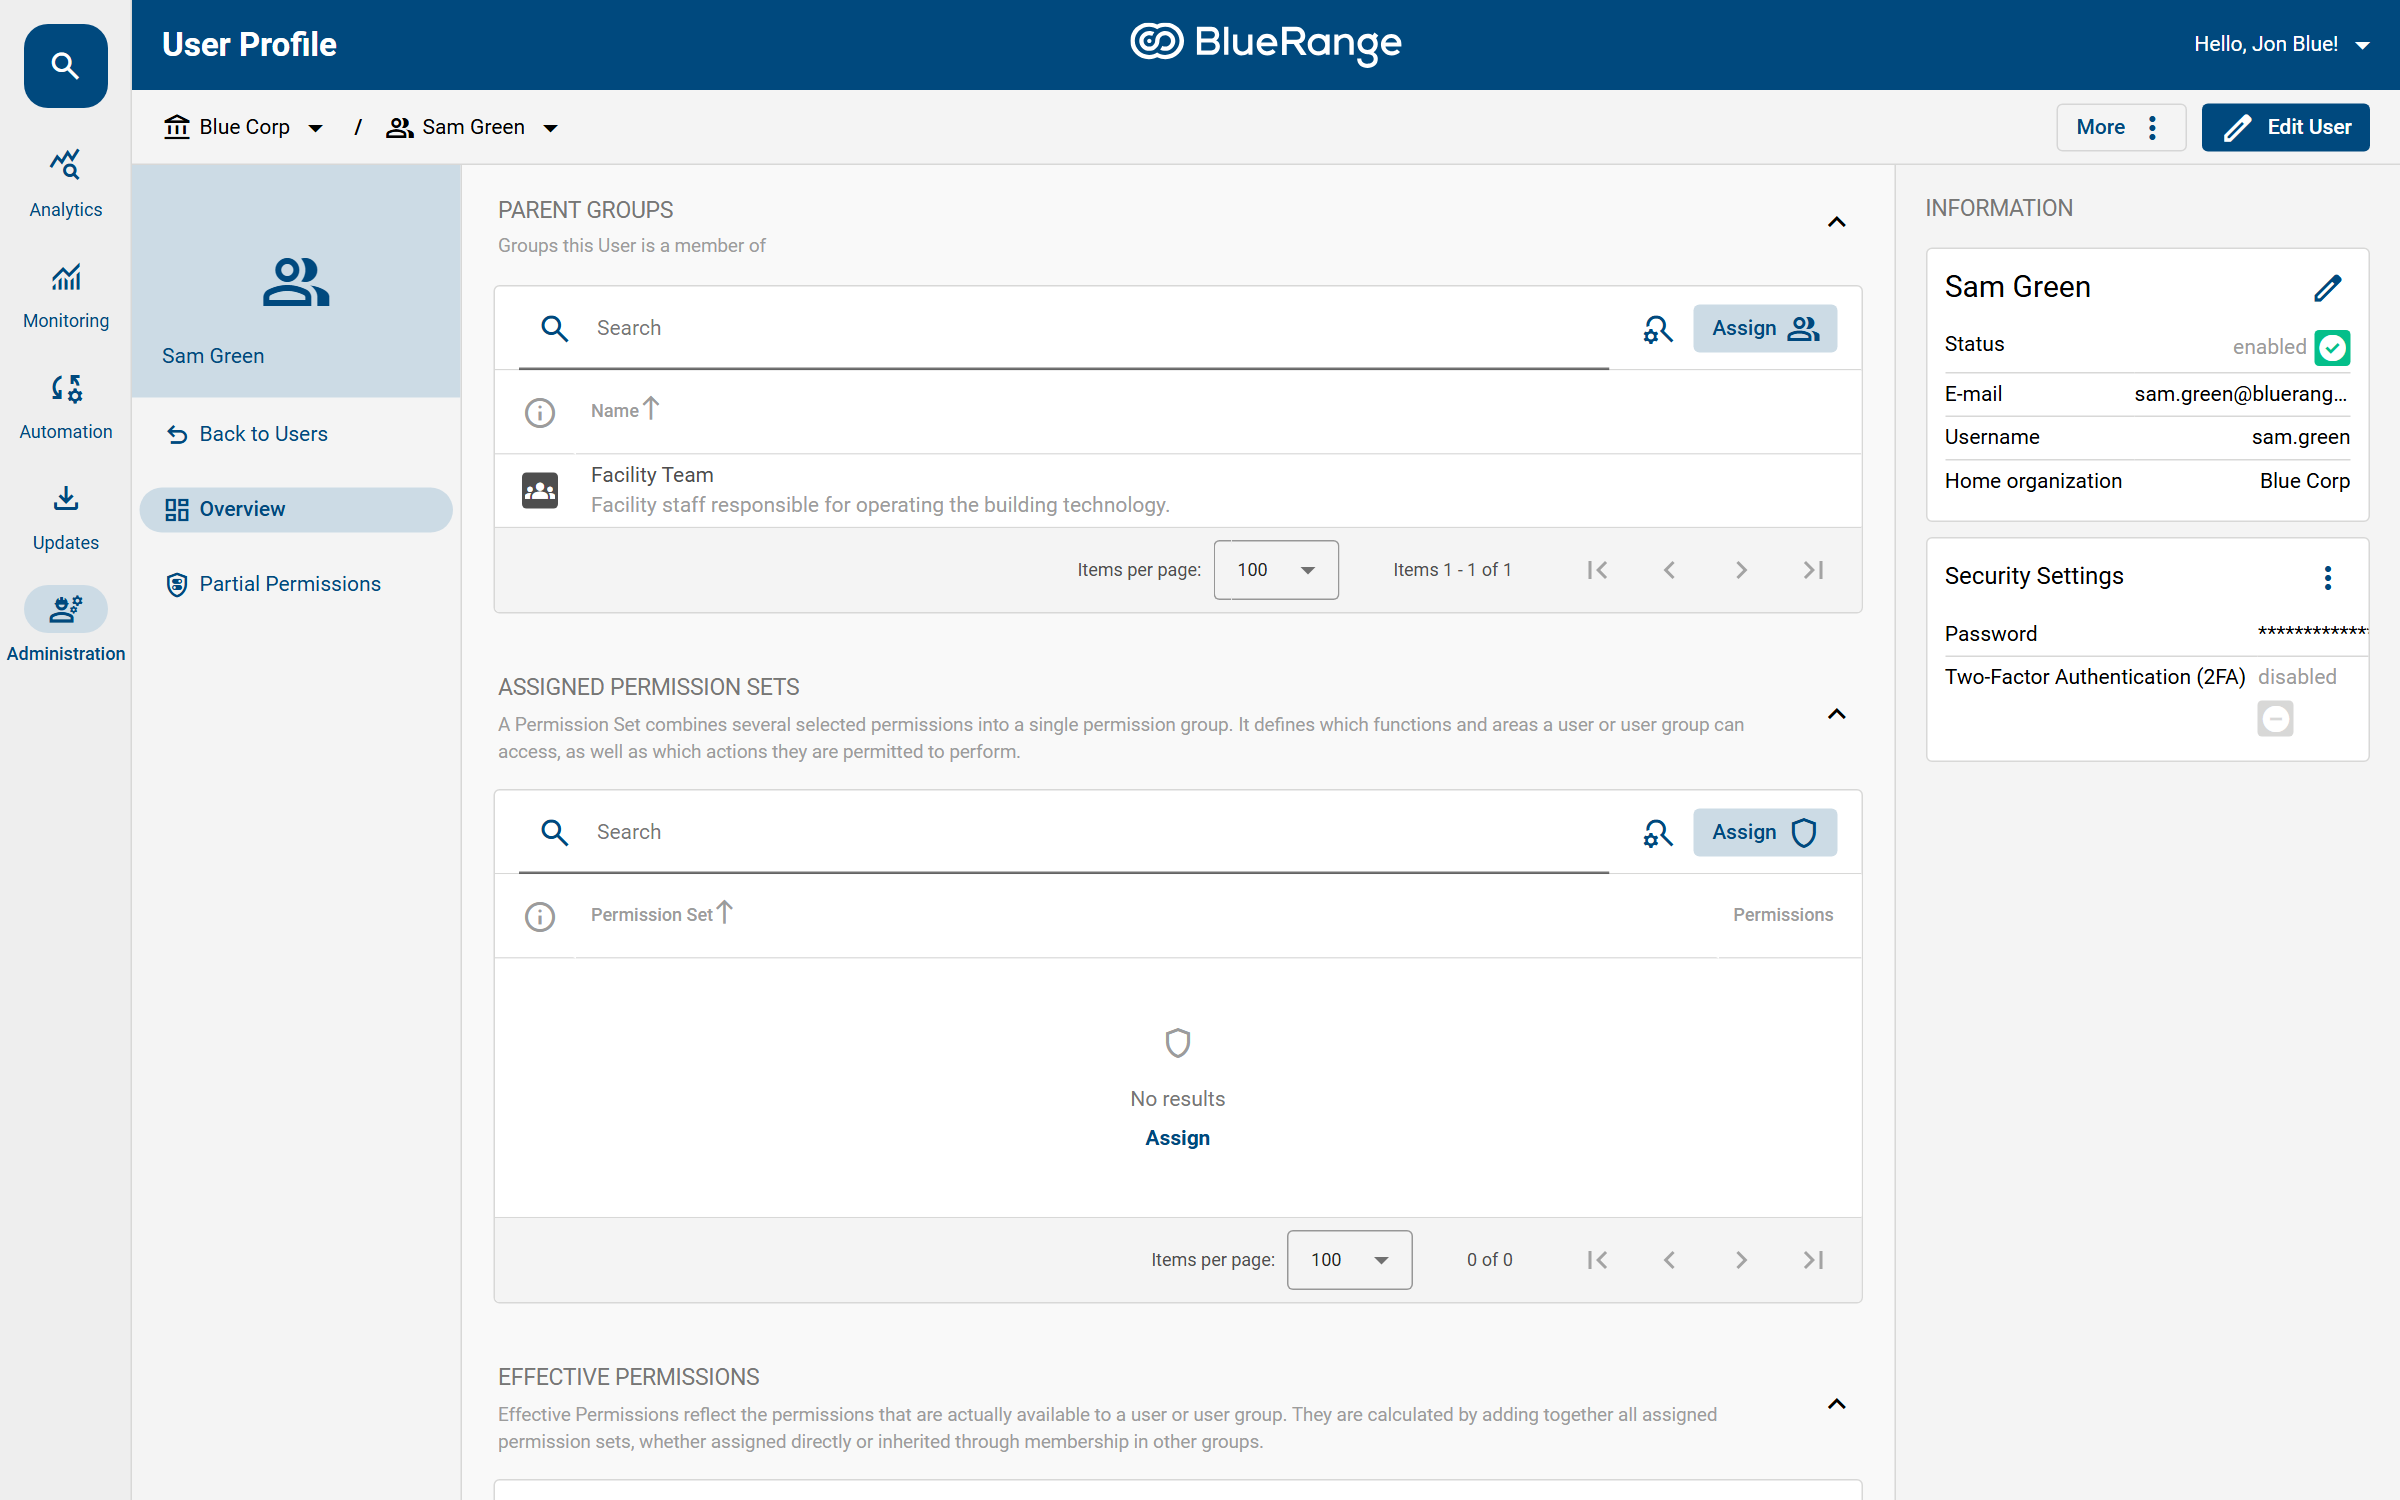Sort by the Name column
This screenshot has width=2400, height=1500.
click(x=624, y=410)
